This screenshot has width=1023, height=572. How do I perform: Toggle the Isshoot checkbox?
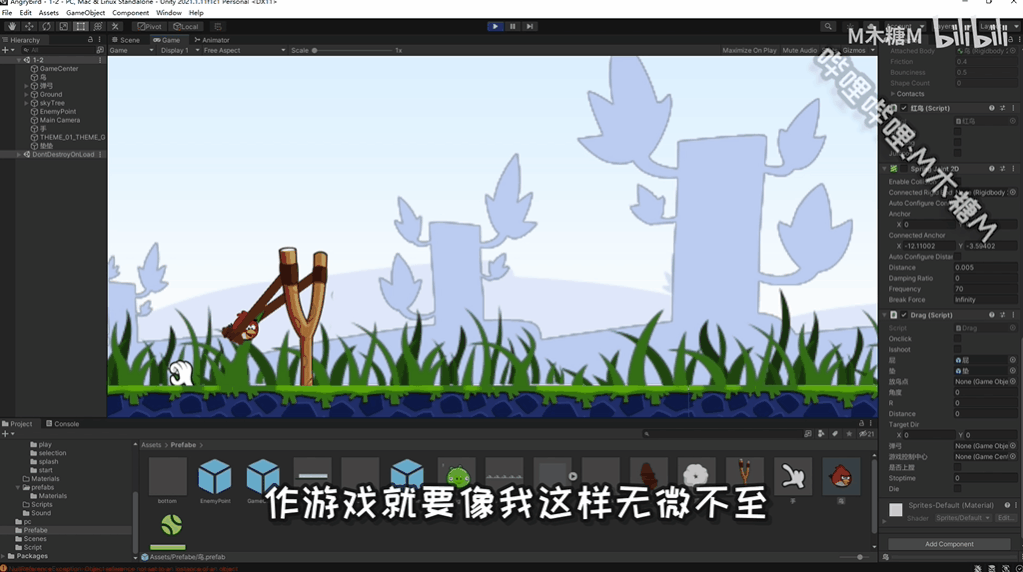pos(957,350)
